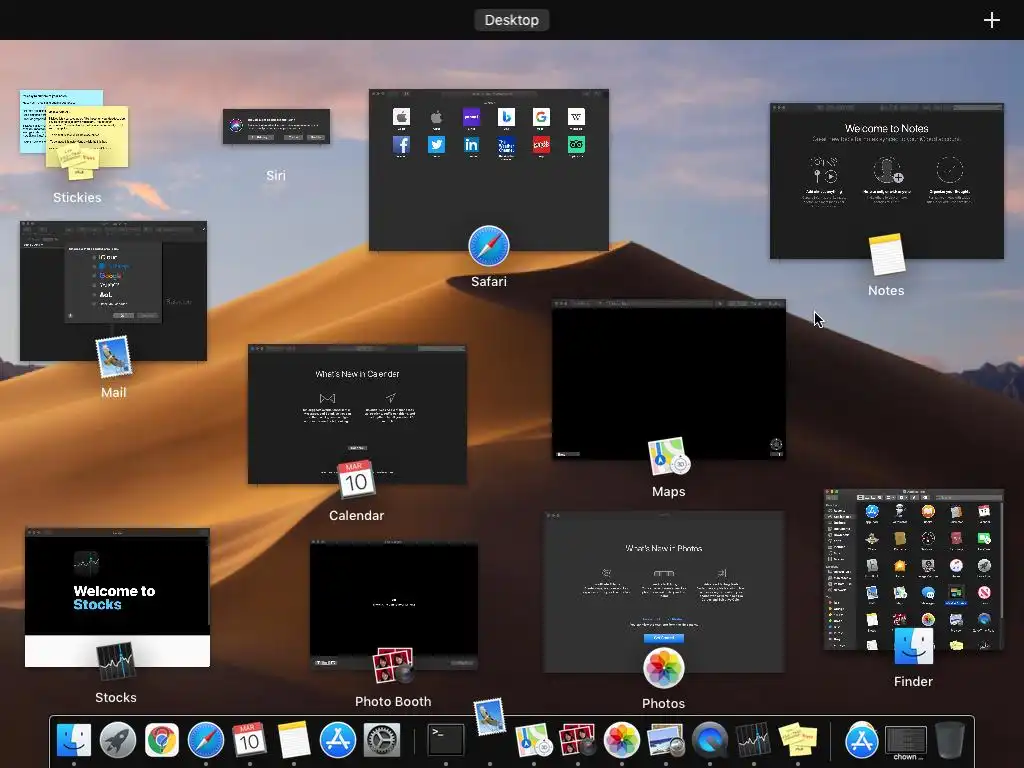Click the raised Mail stamp icon in Dock
Viewport: 1024px width, 768px height.
(x=490, y=716)
